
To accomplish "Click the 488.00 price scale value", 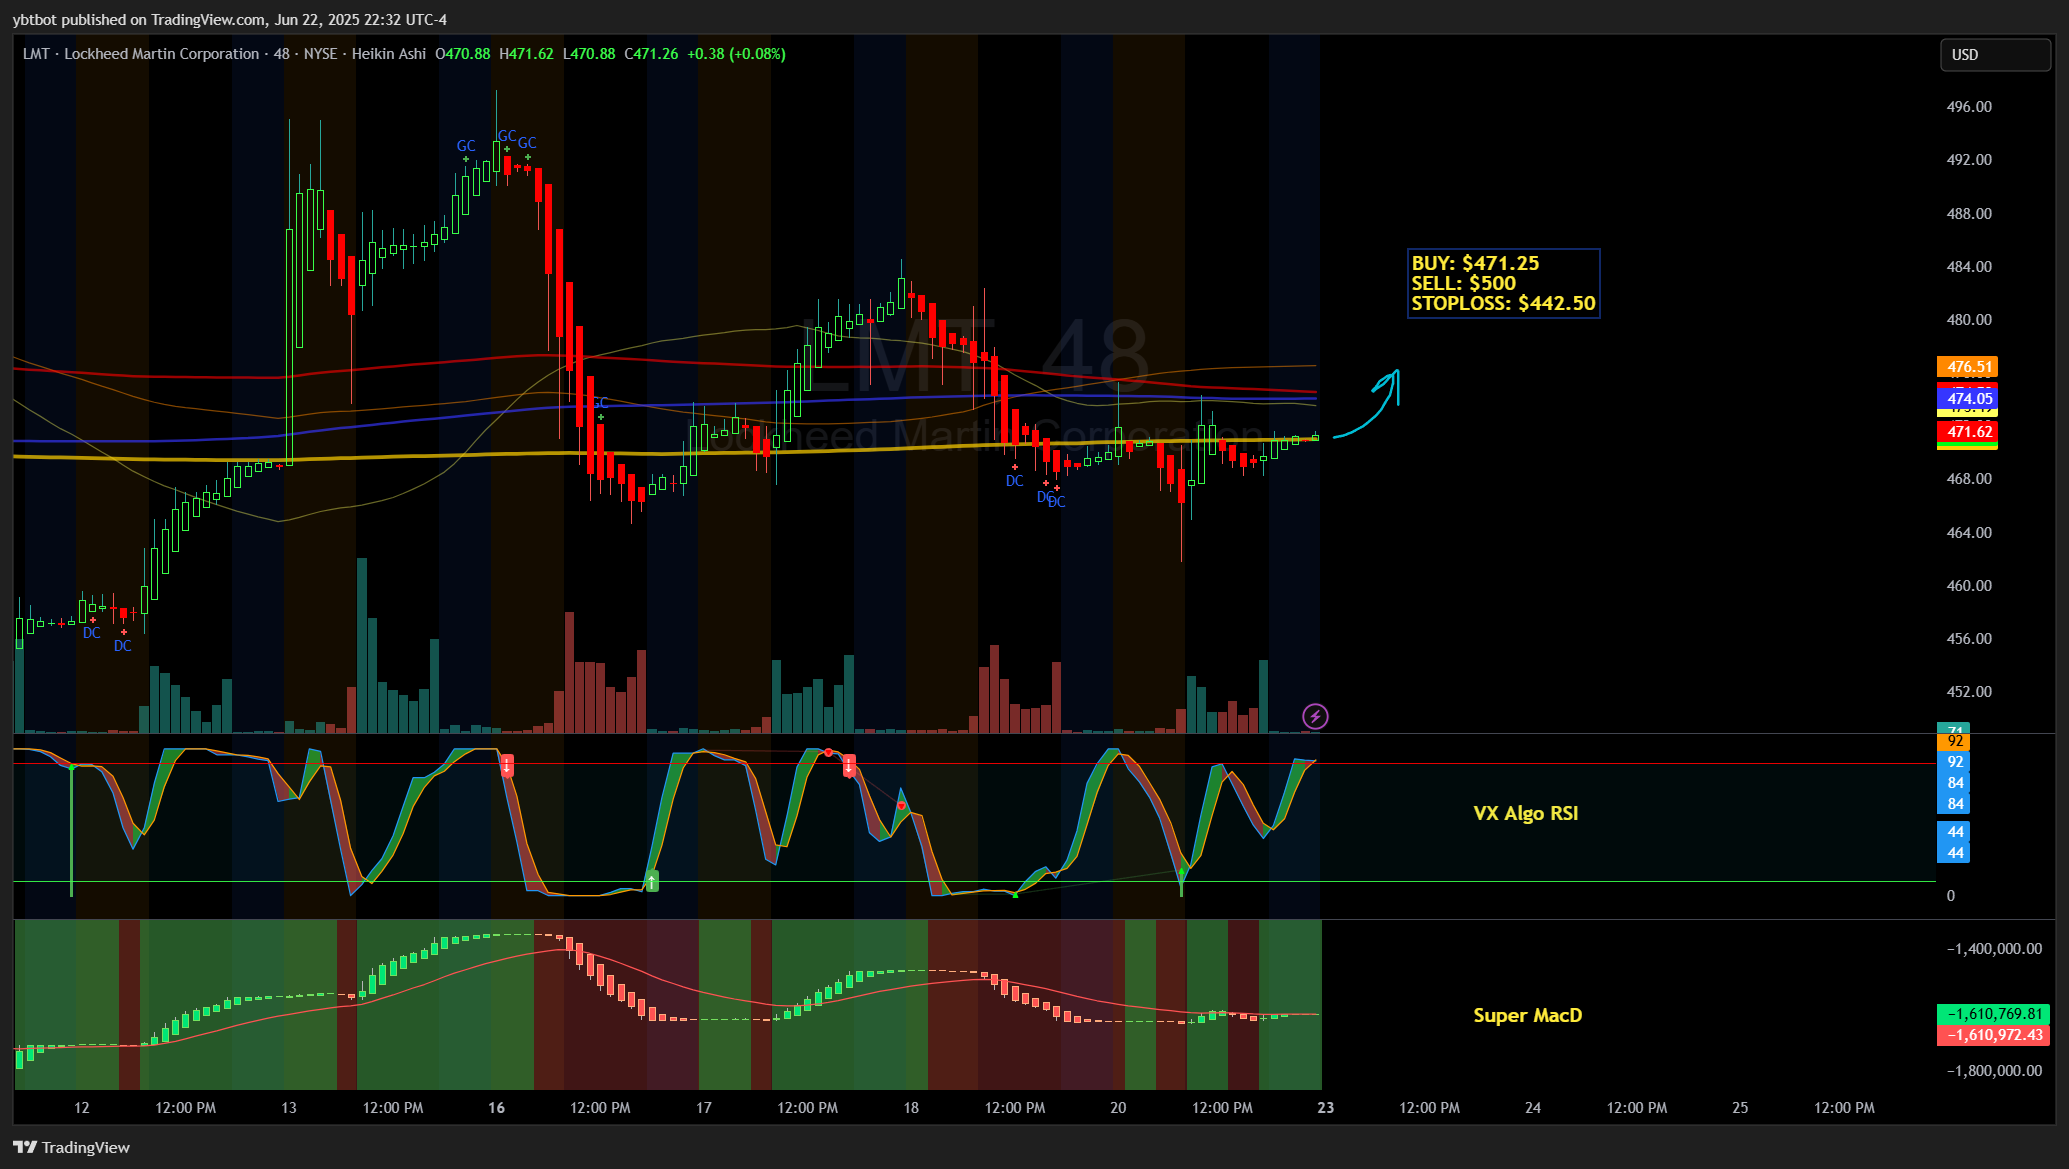I will click(1968, 214).
